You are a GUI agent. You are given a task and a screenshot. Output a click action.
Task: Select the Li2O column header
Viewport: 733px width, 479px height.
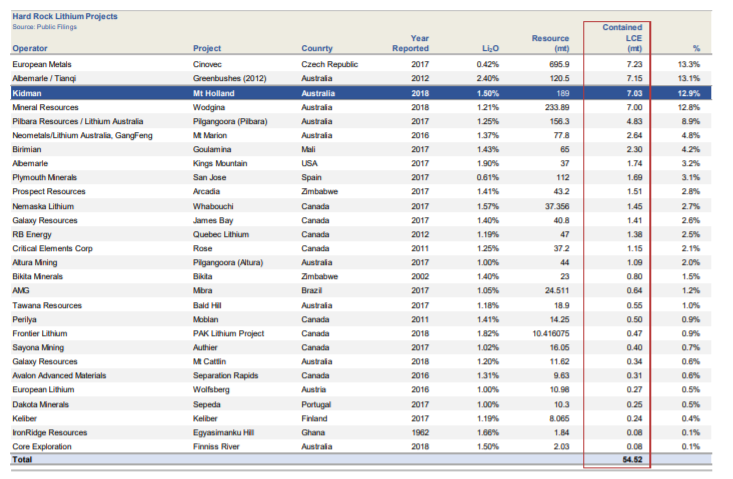point(490,48)
